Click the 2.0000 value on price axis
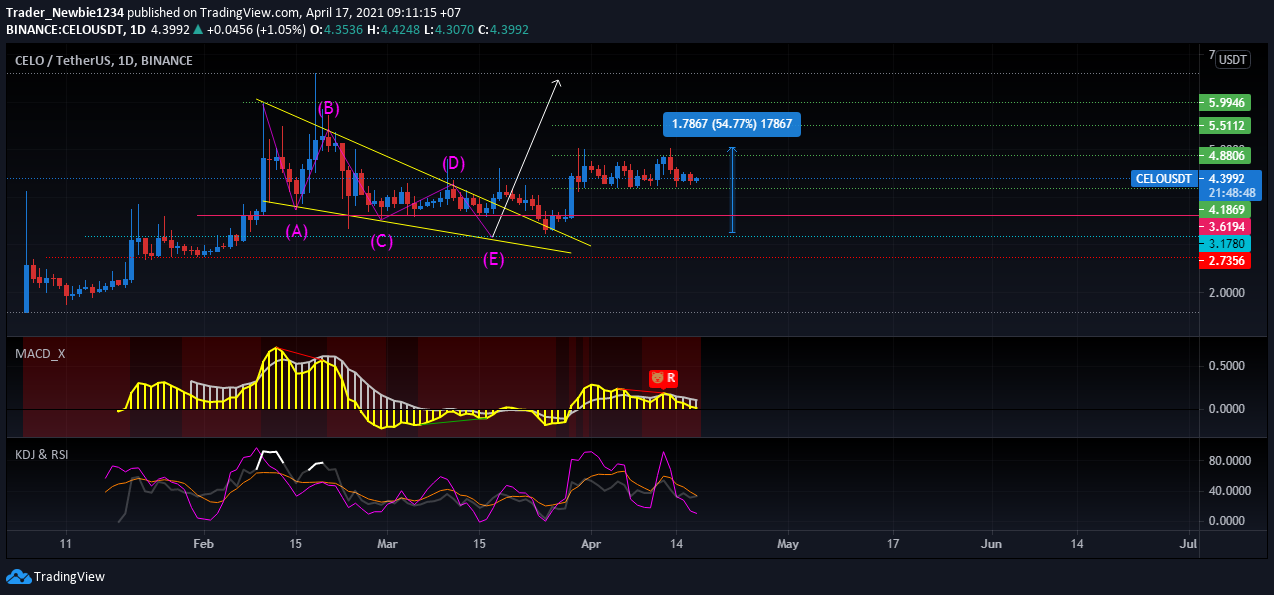Image resolution: width=1274 pixels, height=595 pixels. click(x=1226, y=293)
